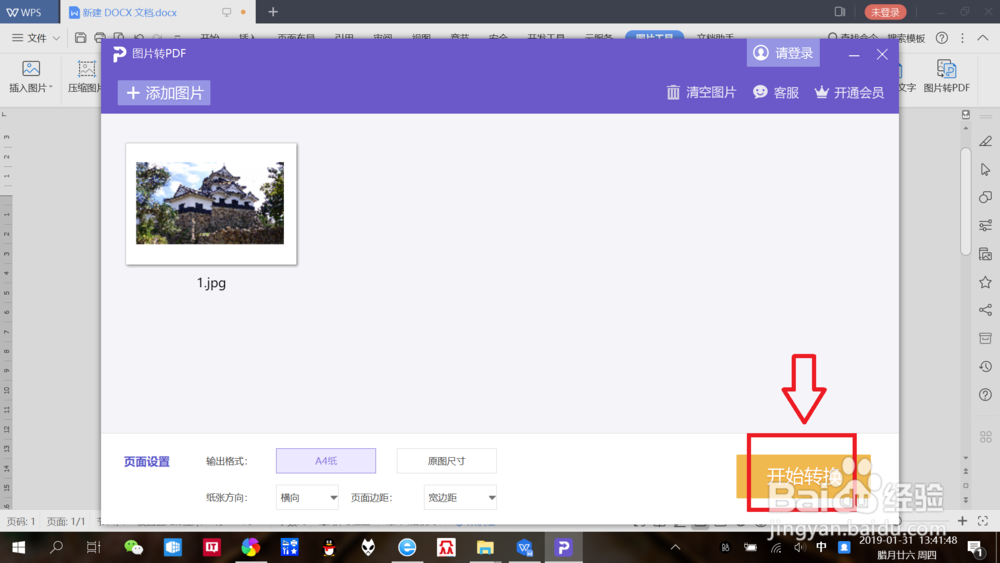Click the 插入图片 insert picture icon in WPS
1000x563 pixels.
point(30,76)
